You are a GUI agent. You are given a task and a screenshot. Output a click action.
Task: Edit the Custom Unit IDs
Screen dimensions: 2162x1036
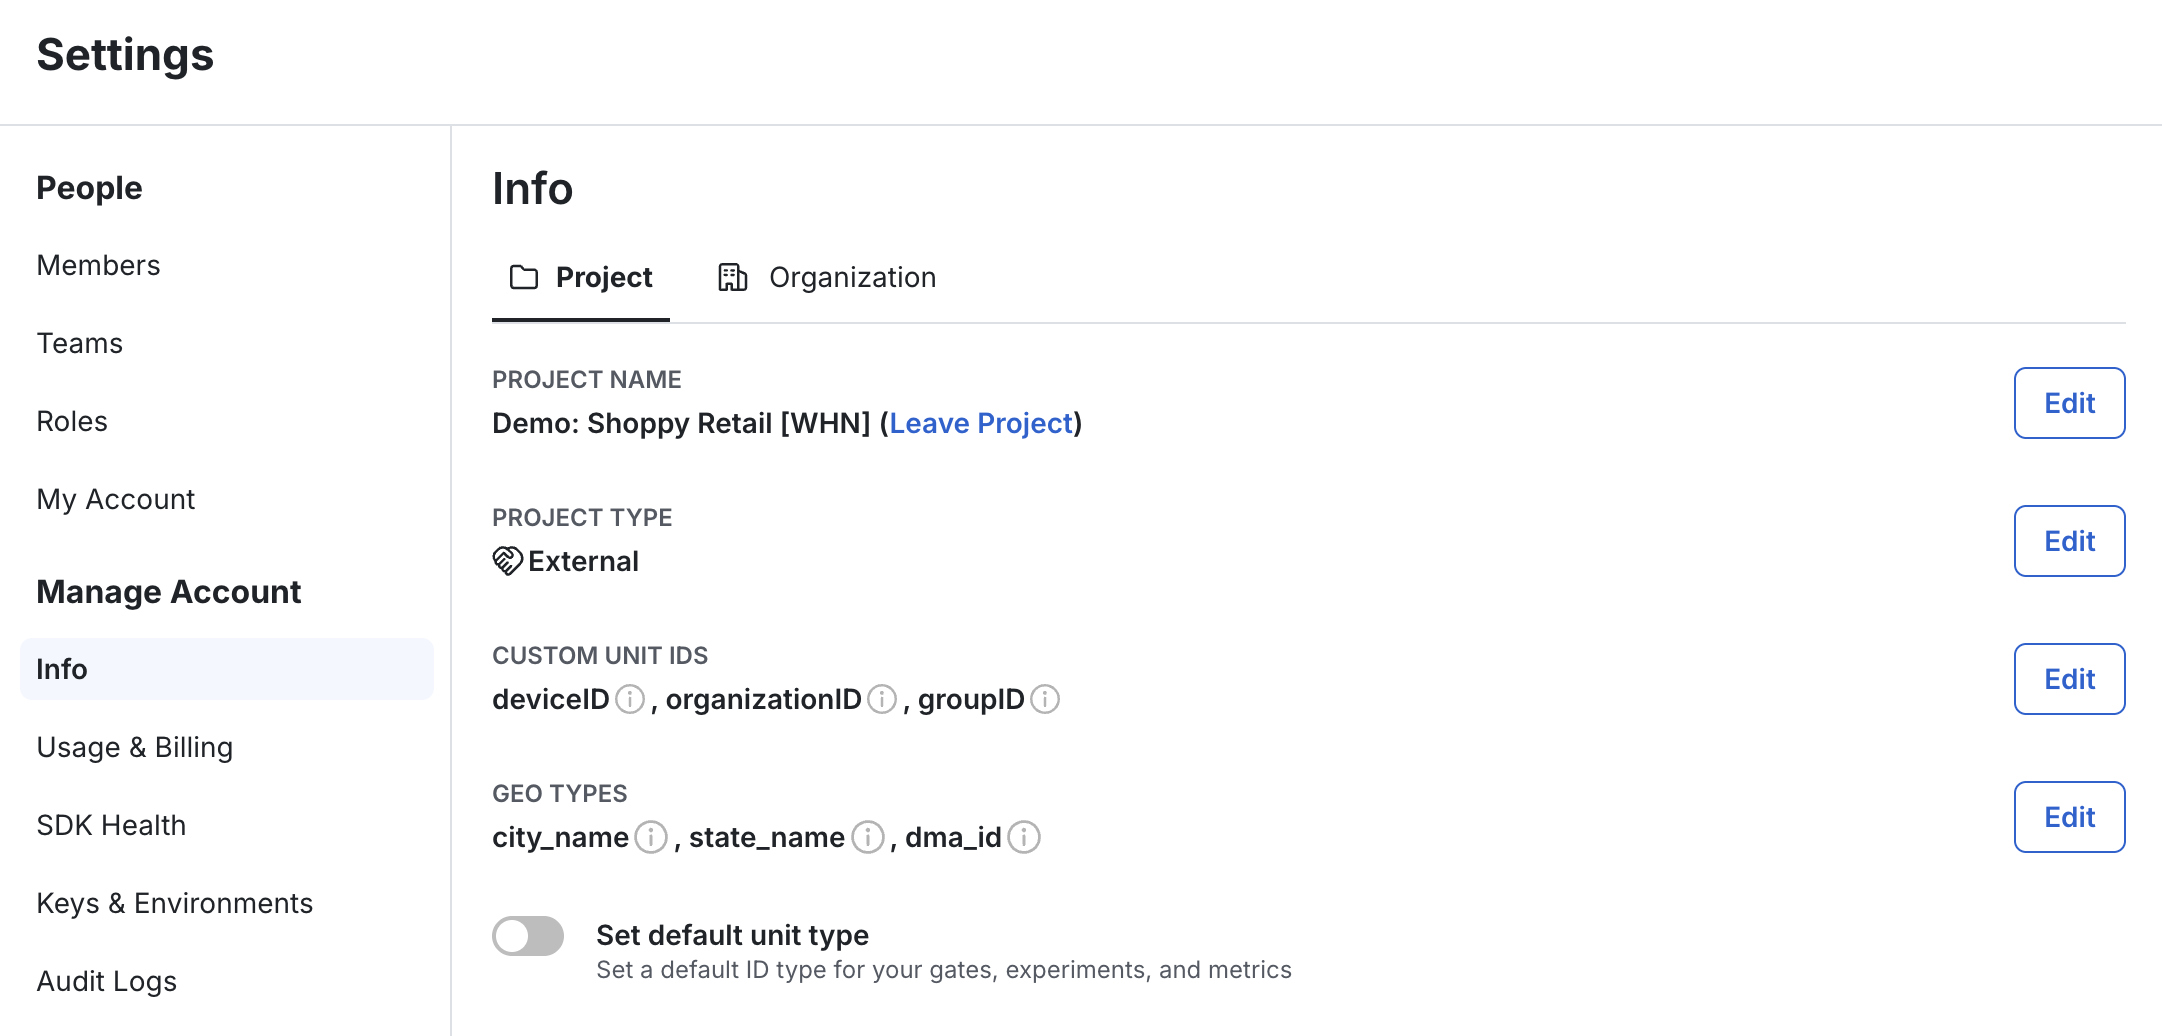2069,679
